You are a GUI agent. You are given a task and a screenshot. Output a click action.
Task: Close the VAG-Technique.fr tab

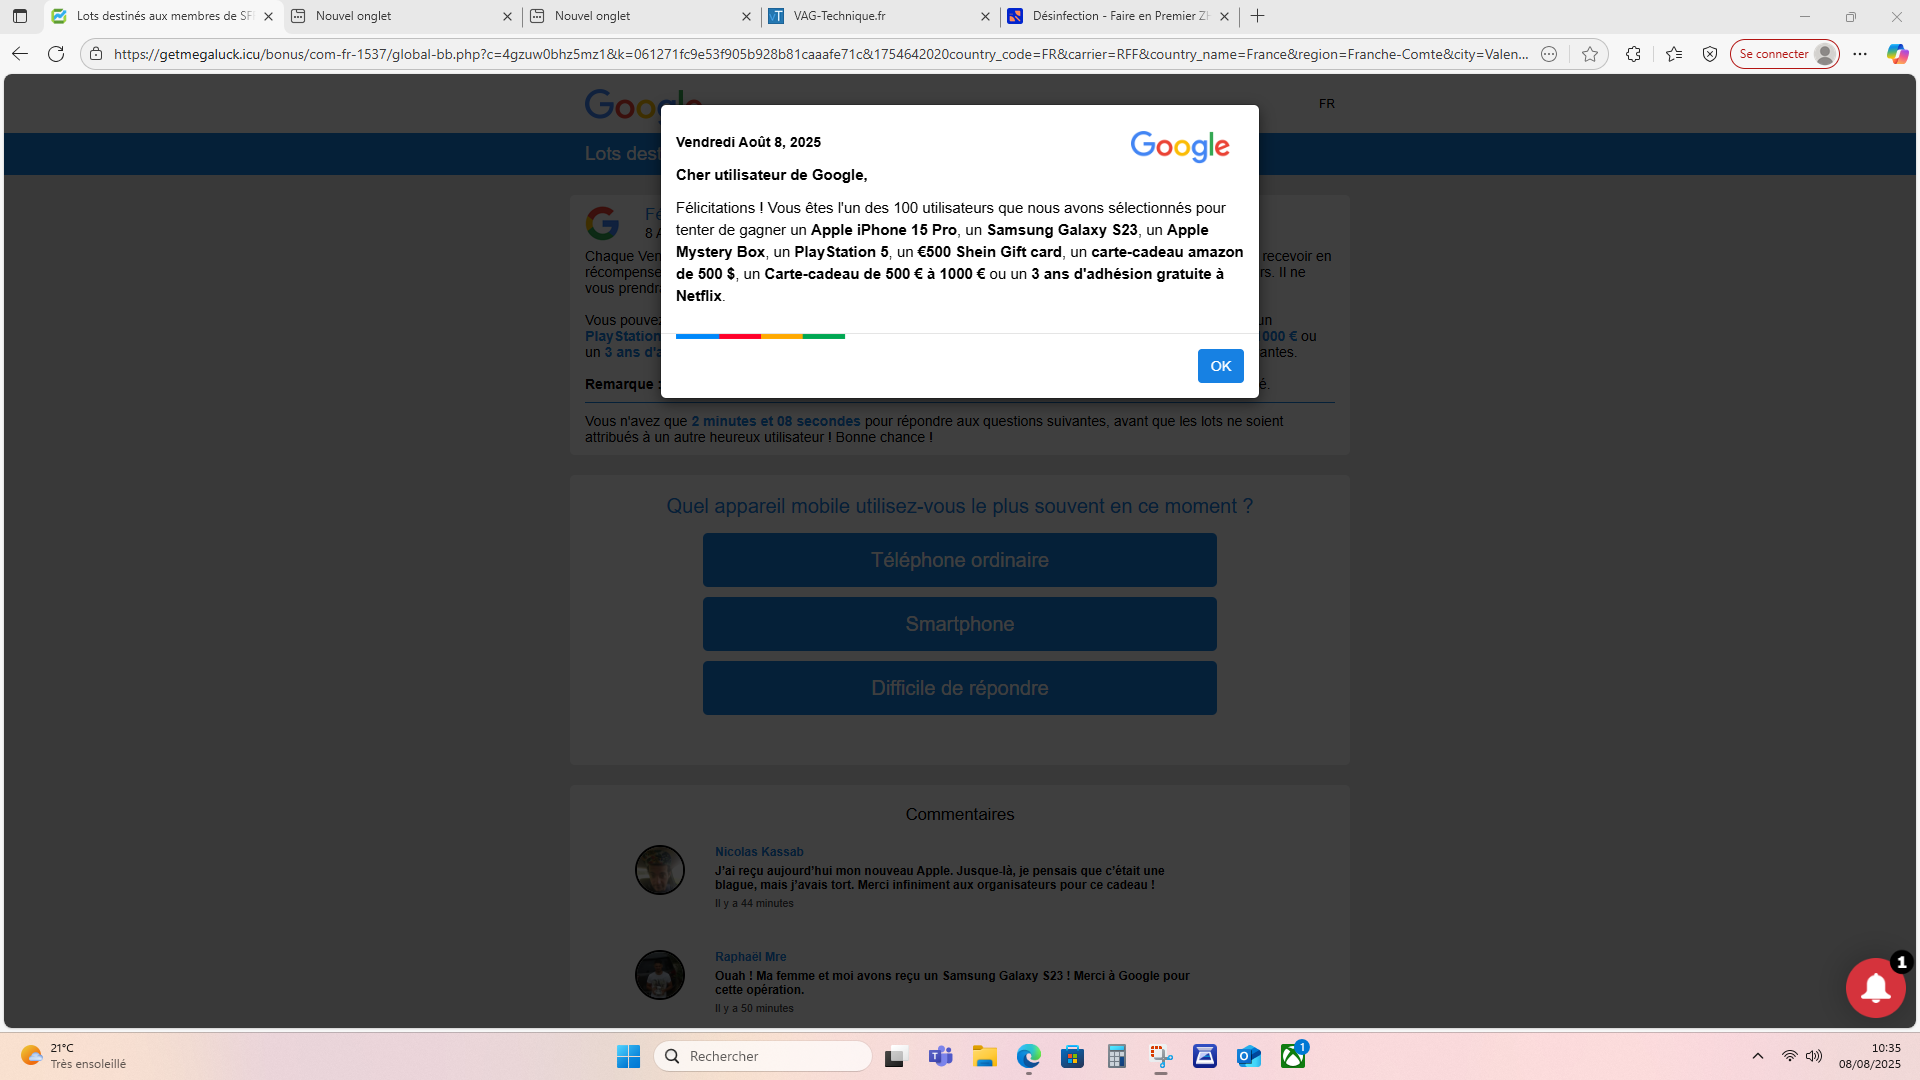(x=985, y=16)
